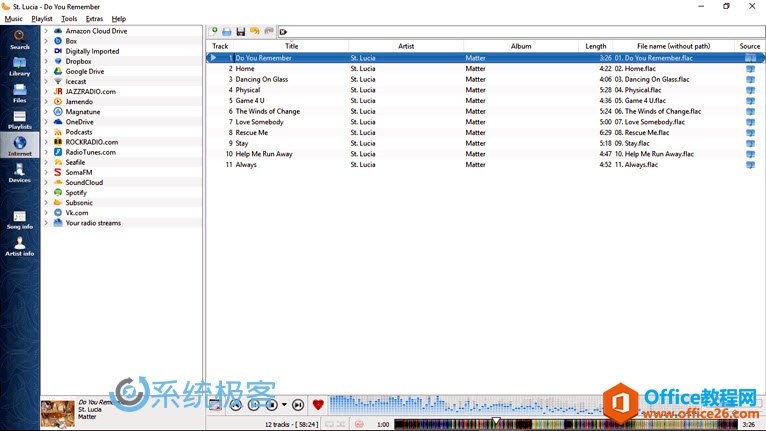Screen dimensions: 766x431
Task: Click the load playlist icon
Action: 227,31
